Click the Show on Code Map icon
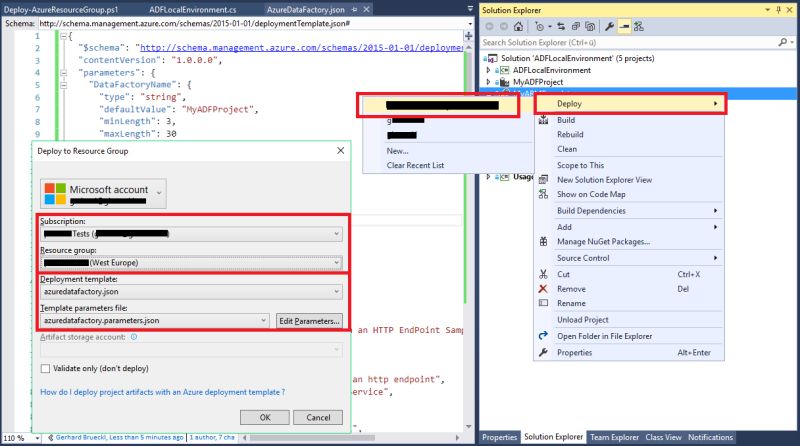The height and width of the screenshot is (446, 800). 543,194
